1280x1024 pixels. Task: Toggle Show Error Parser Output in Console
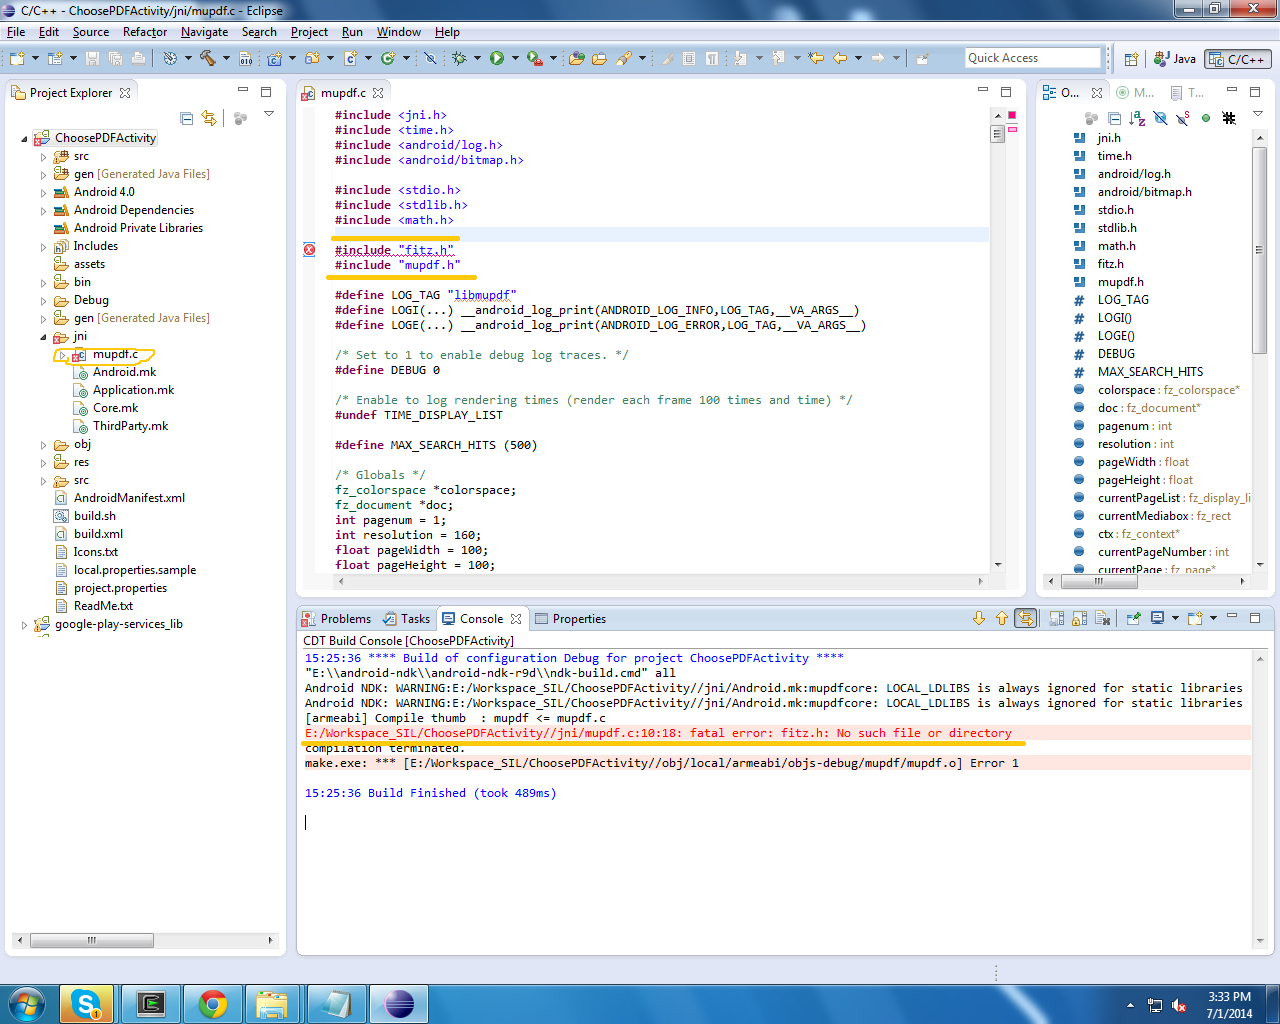[1025, 618]
